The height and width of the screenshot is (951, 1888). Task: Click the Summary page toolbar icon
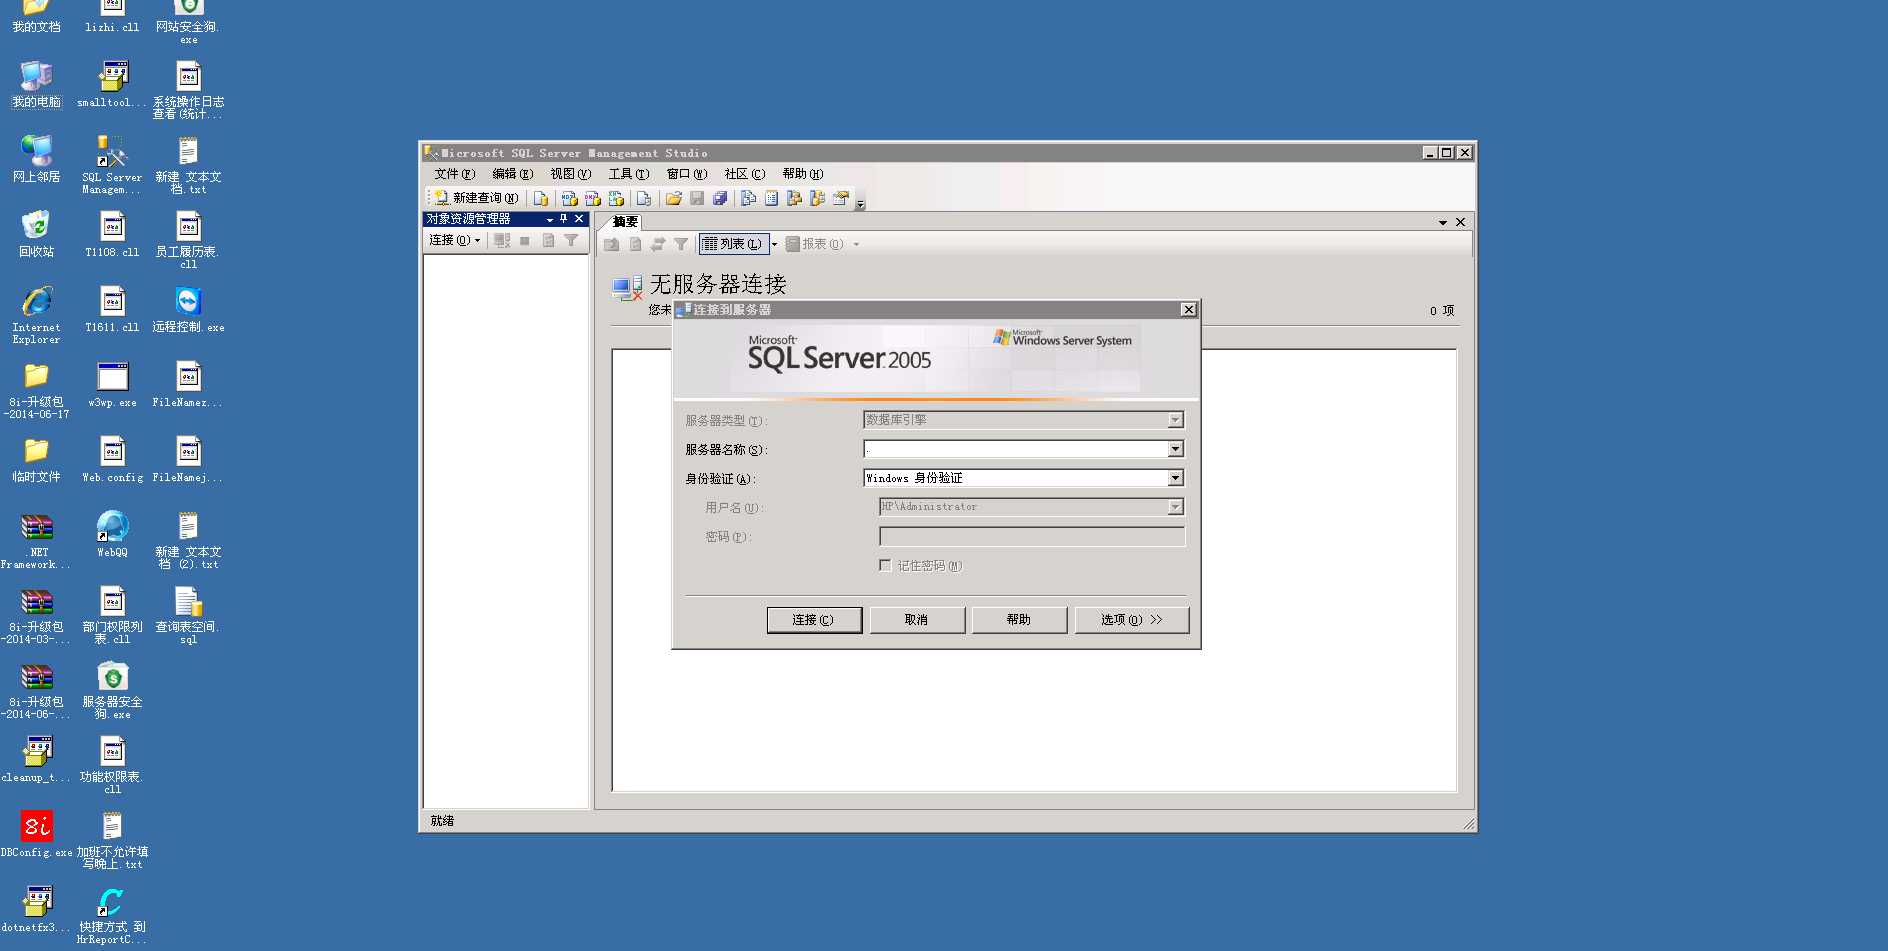pos(771,198)
